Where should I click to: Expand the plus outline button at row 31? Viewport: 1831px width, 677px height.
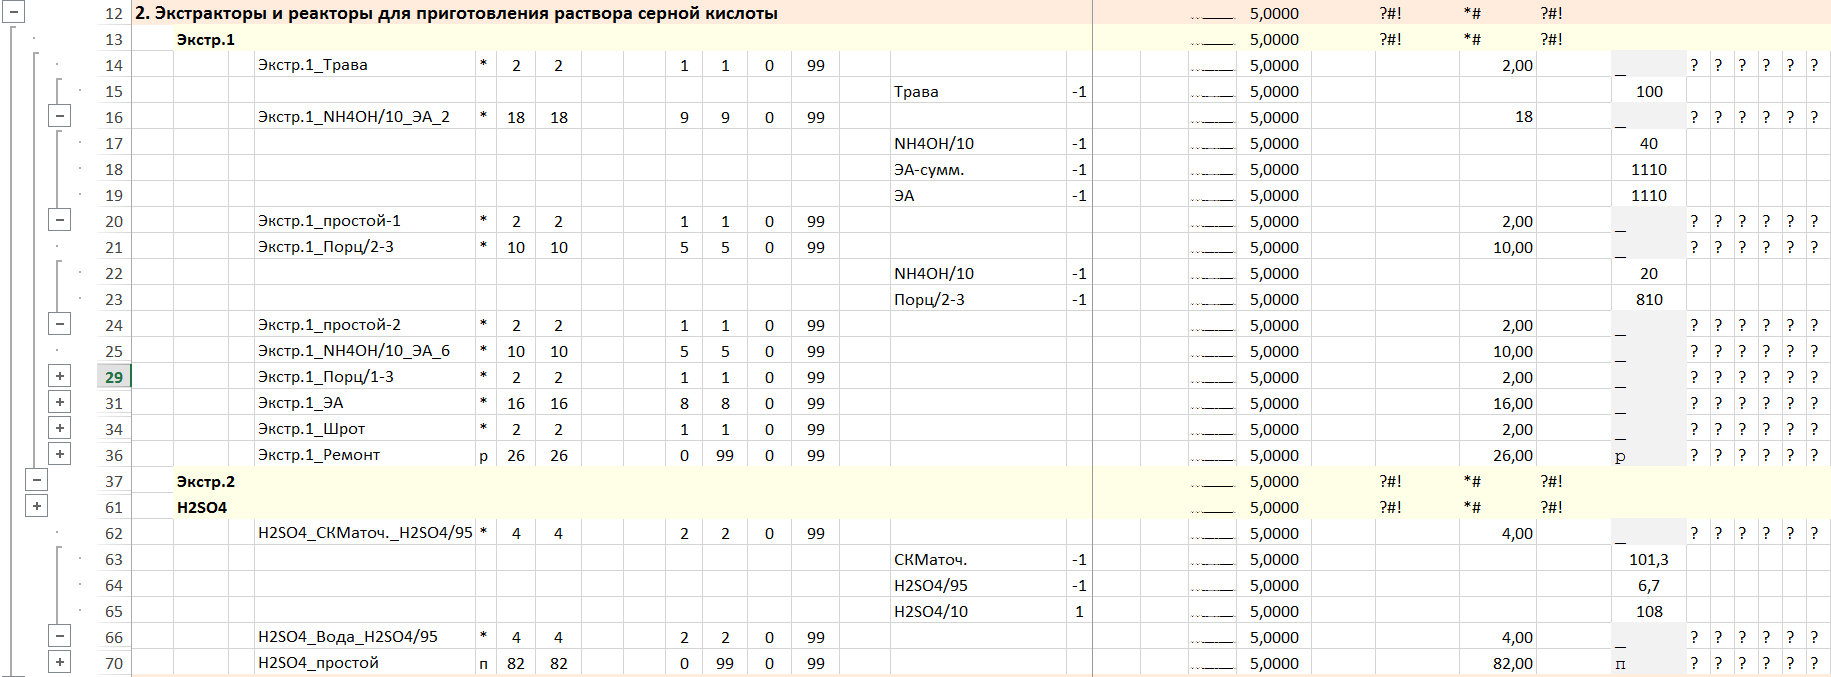coord(60,402)
